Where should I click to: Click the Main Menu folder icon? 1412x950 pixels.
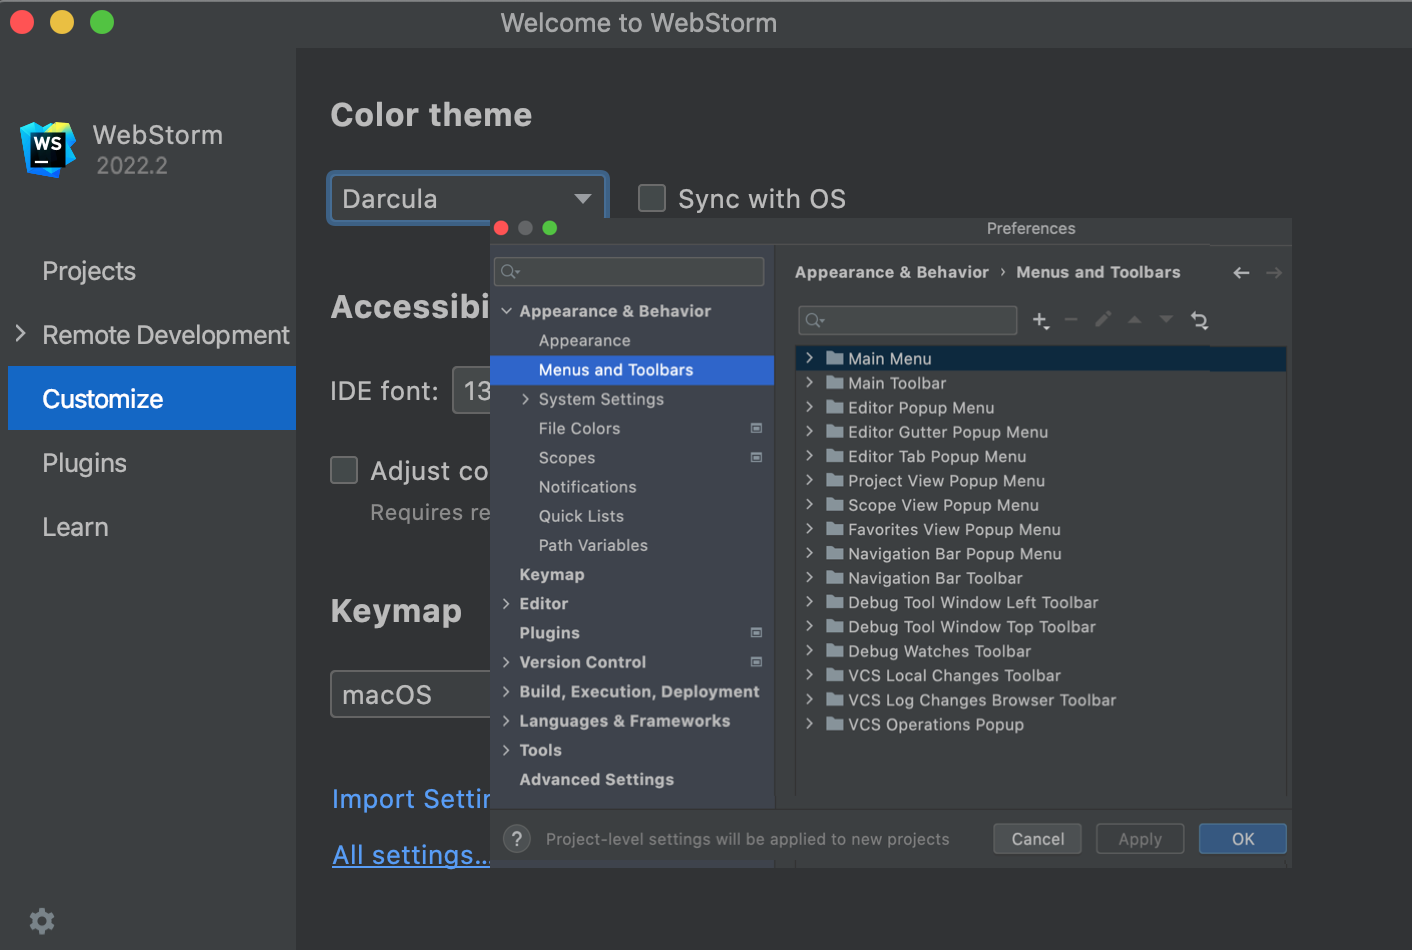coord(835,358)
